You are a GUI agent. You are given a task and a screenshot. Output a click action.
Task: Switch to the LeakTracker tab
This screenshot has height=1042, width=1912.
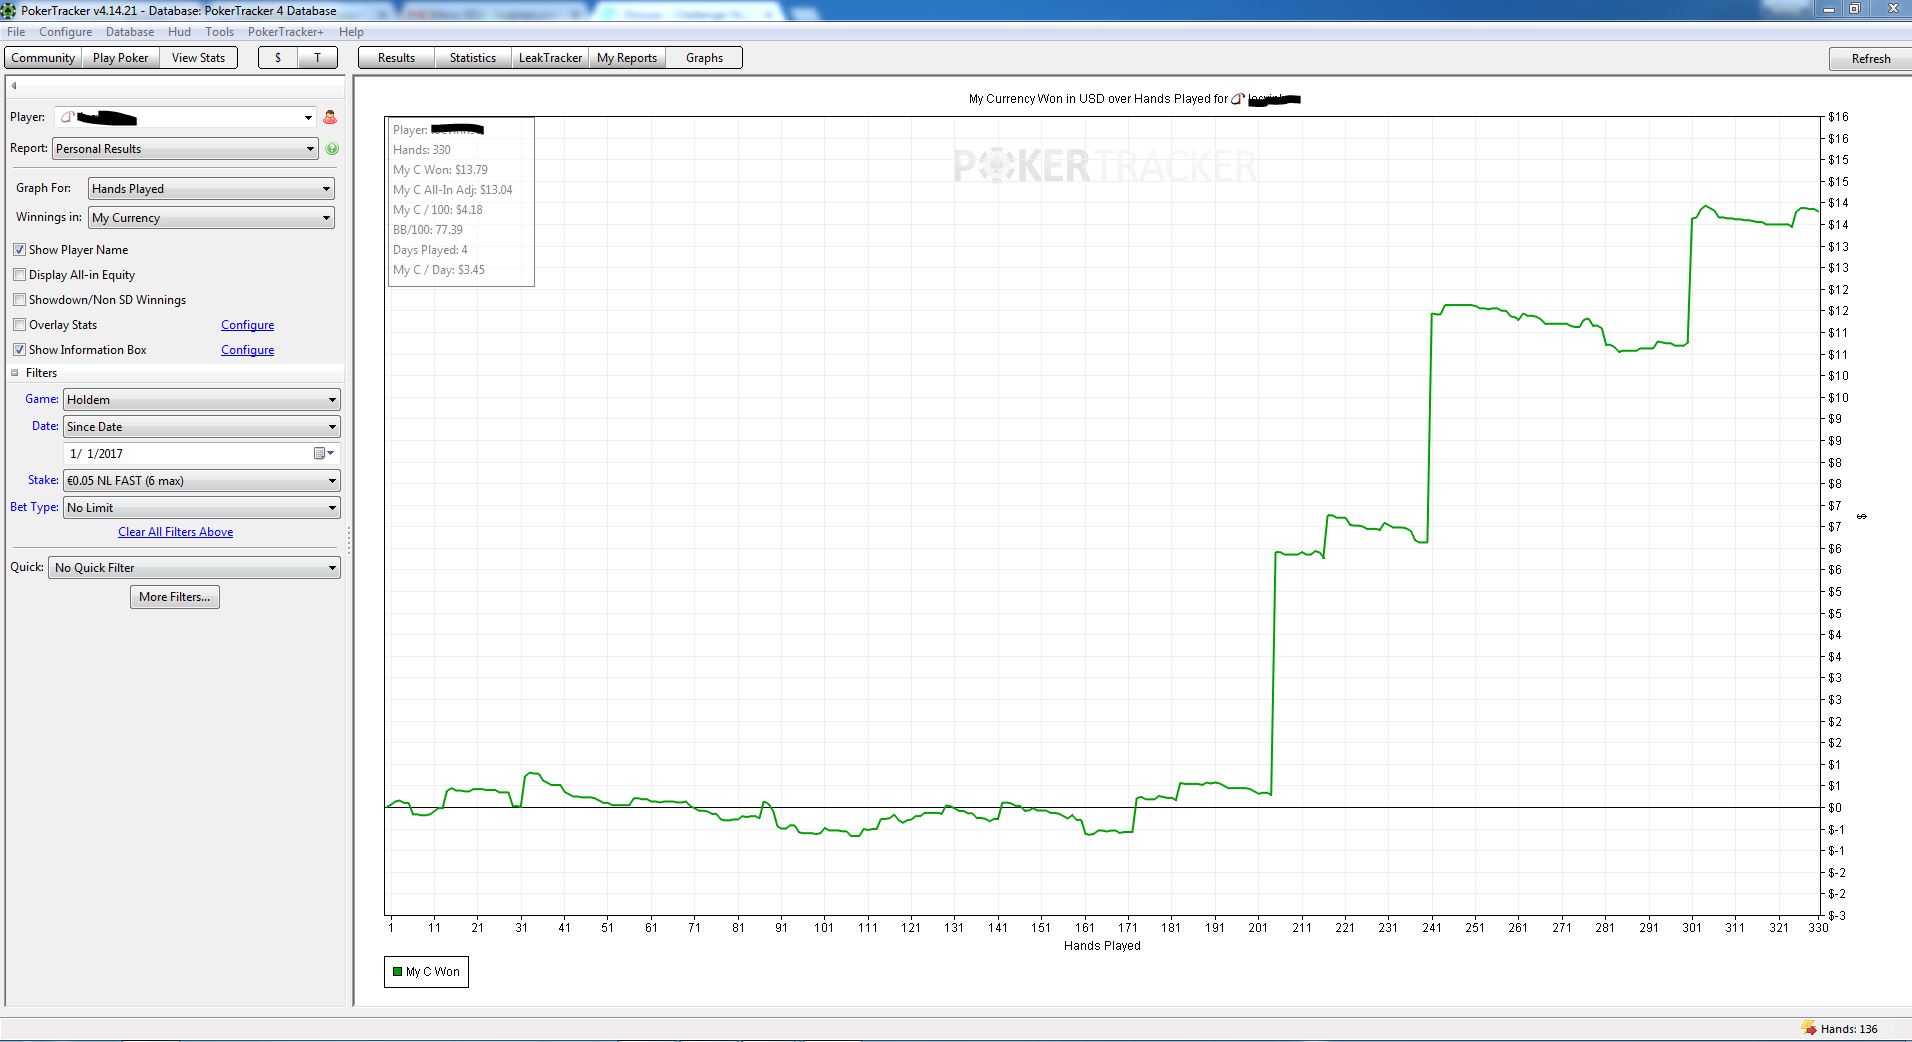click(550, 58)
